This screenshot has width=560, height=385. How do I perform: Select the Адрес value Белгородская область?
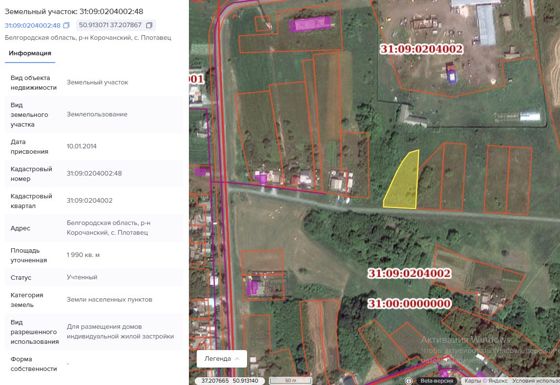[108, 228]
